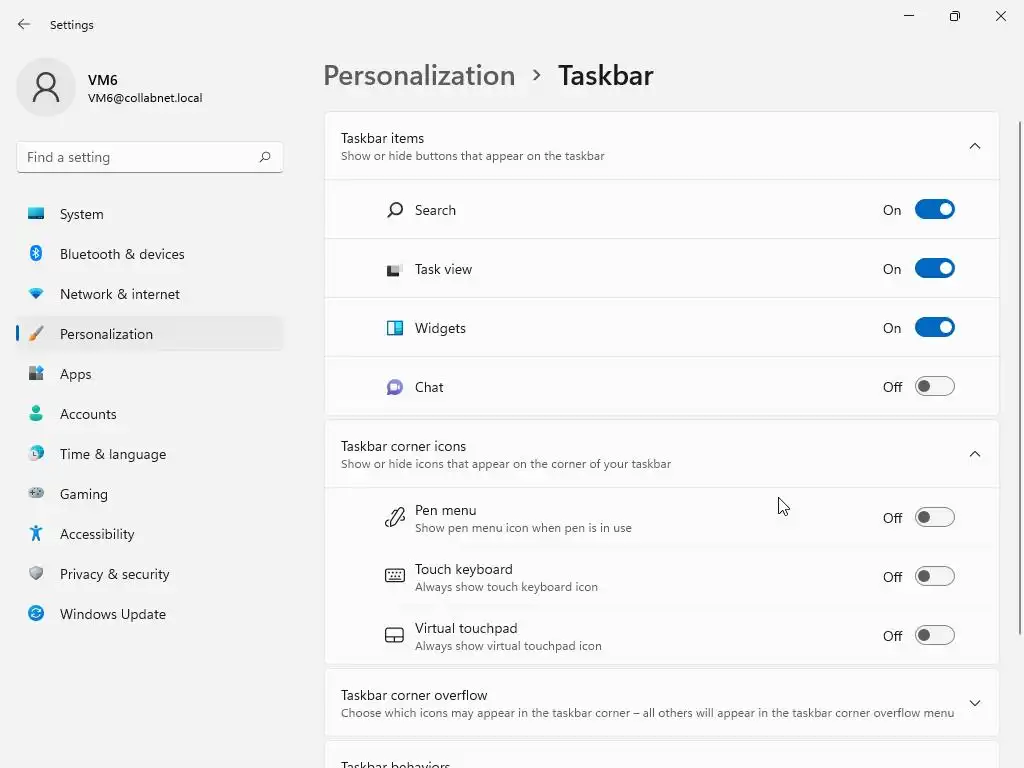Viewport: 1024px width, 768px height.
Task: Open the Apps settings category
Action: [75, 374]
